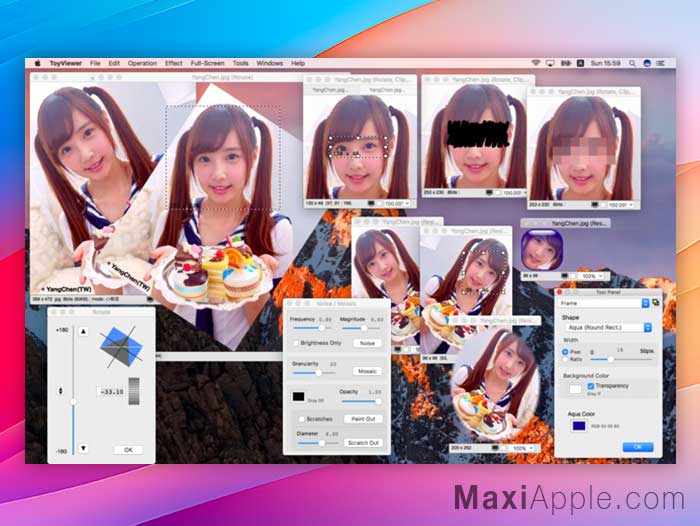Open the Edit menu
The image size is (700, 526).
(114, 63)
